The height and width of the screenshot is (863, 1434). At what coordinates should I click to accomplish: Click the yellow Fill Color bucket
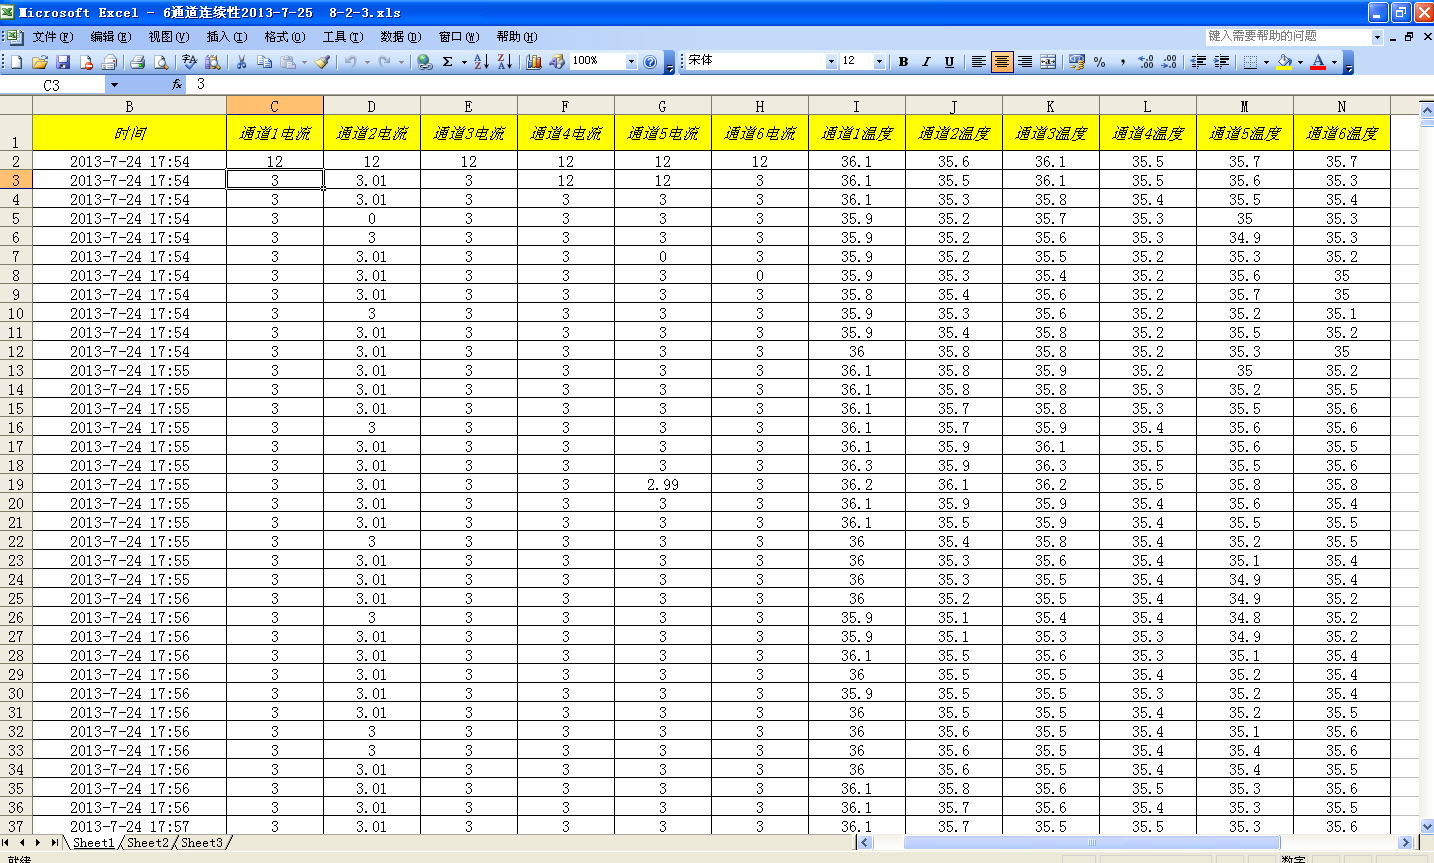pos(1284,62)
